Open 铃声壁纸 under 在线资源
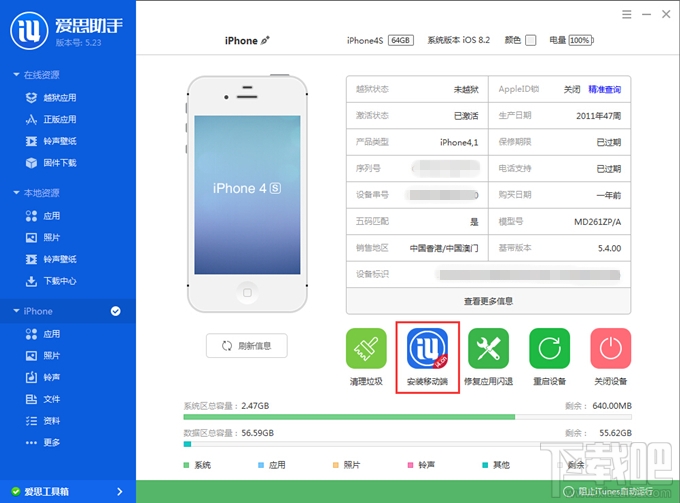This screenshot has width=680, height=503. coord(51,141)
